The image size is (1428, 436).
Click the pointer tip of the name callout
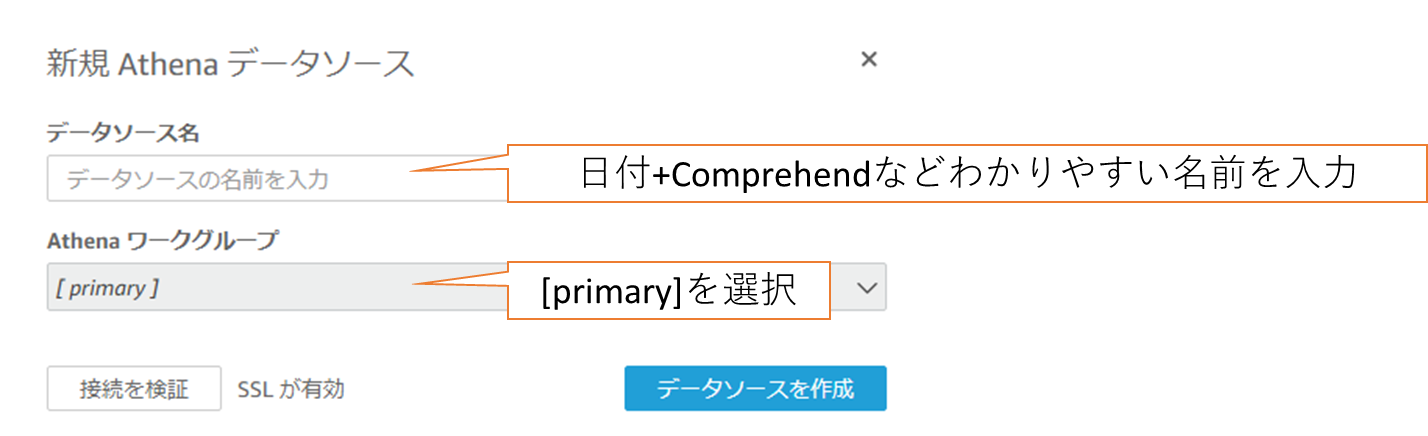[412, 173]
